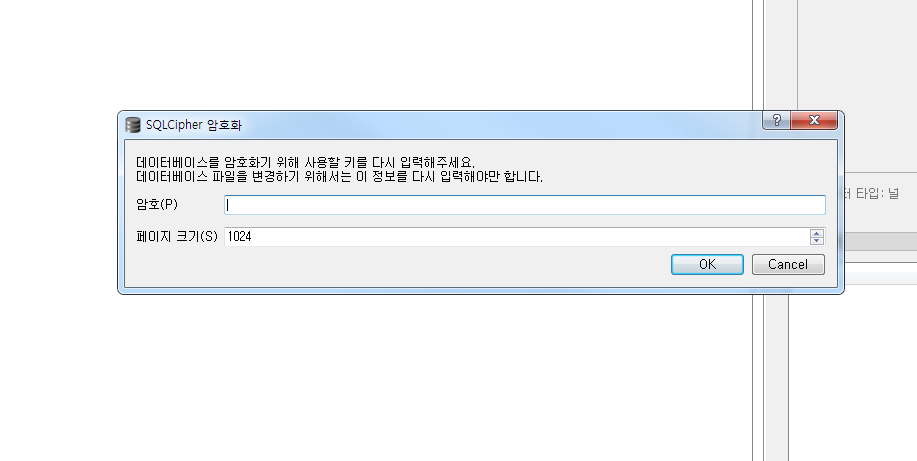This screenshot has height=461, width=917.
Task: Open the question mark help button
Action: (777, 121)
